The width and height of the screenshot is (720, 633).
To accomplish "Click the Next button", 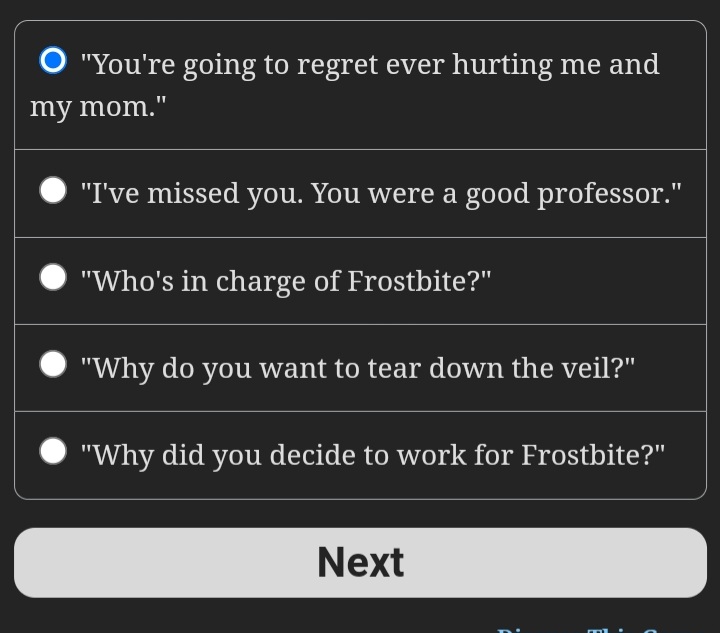I will pos(360,563).
